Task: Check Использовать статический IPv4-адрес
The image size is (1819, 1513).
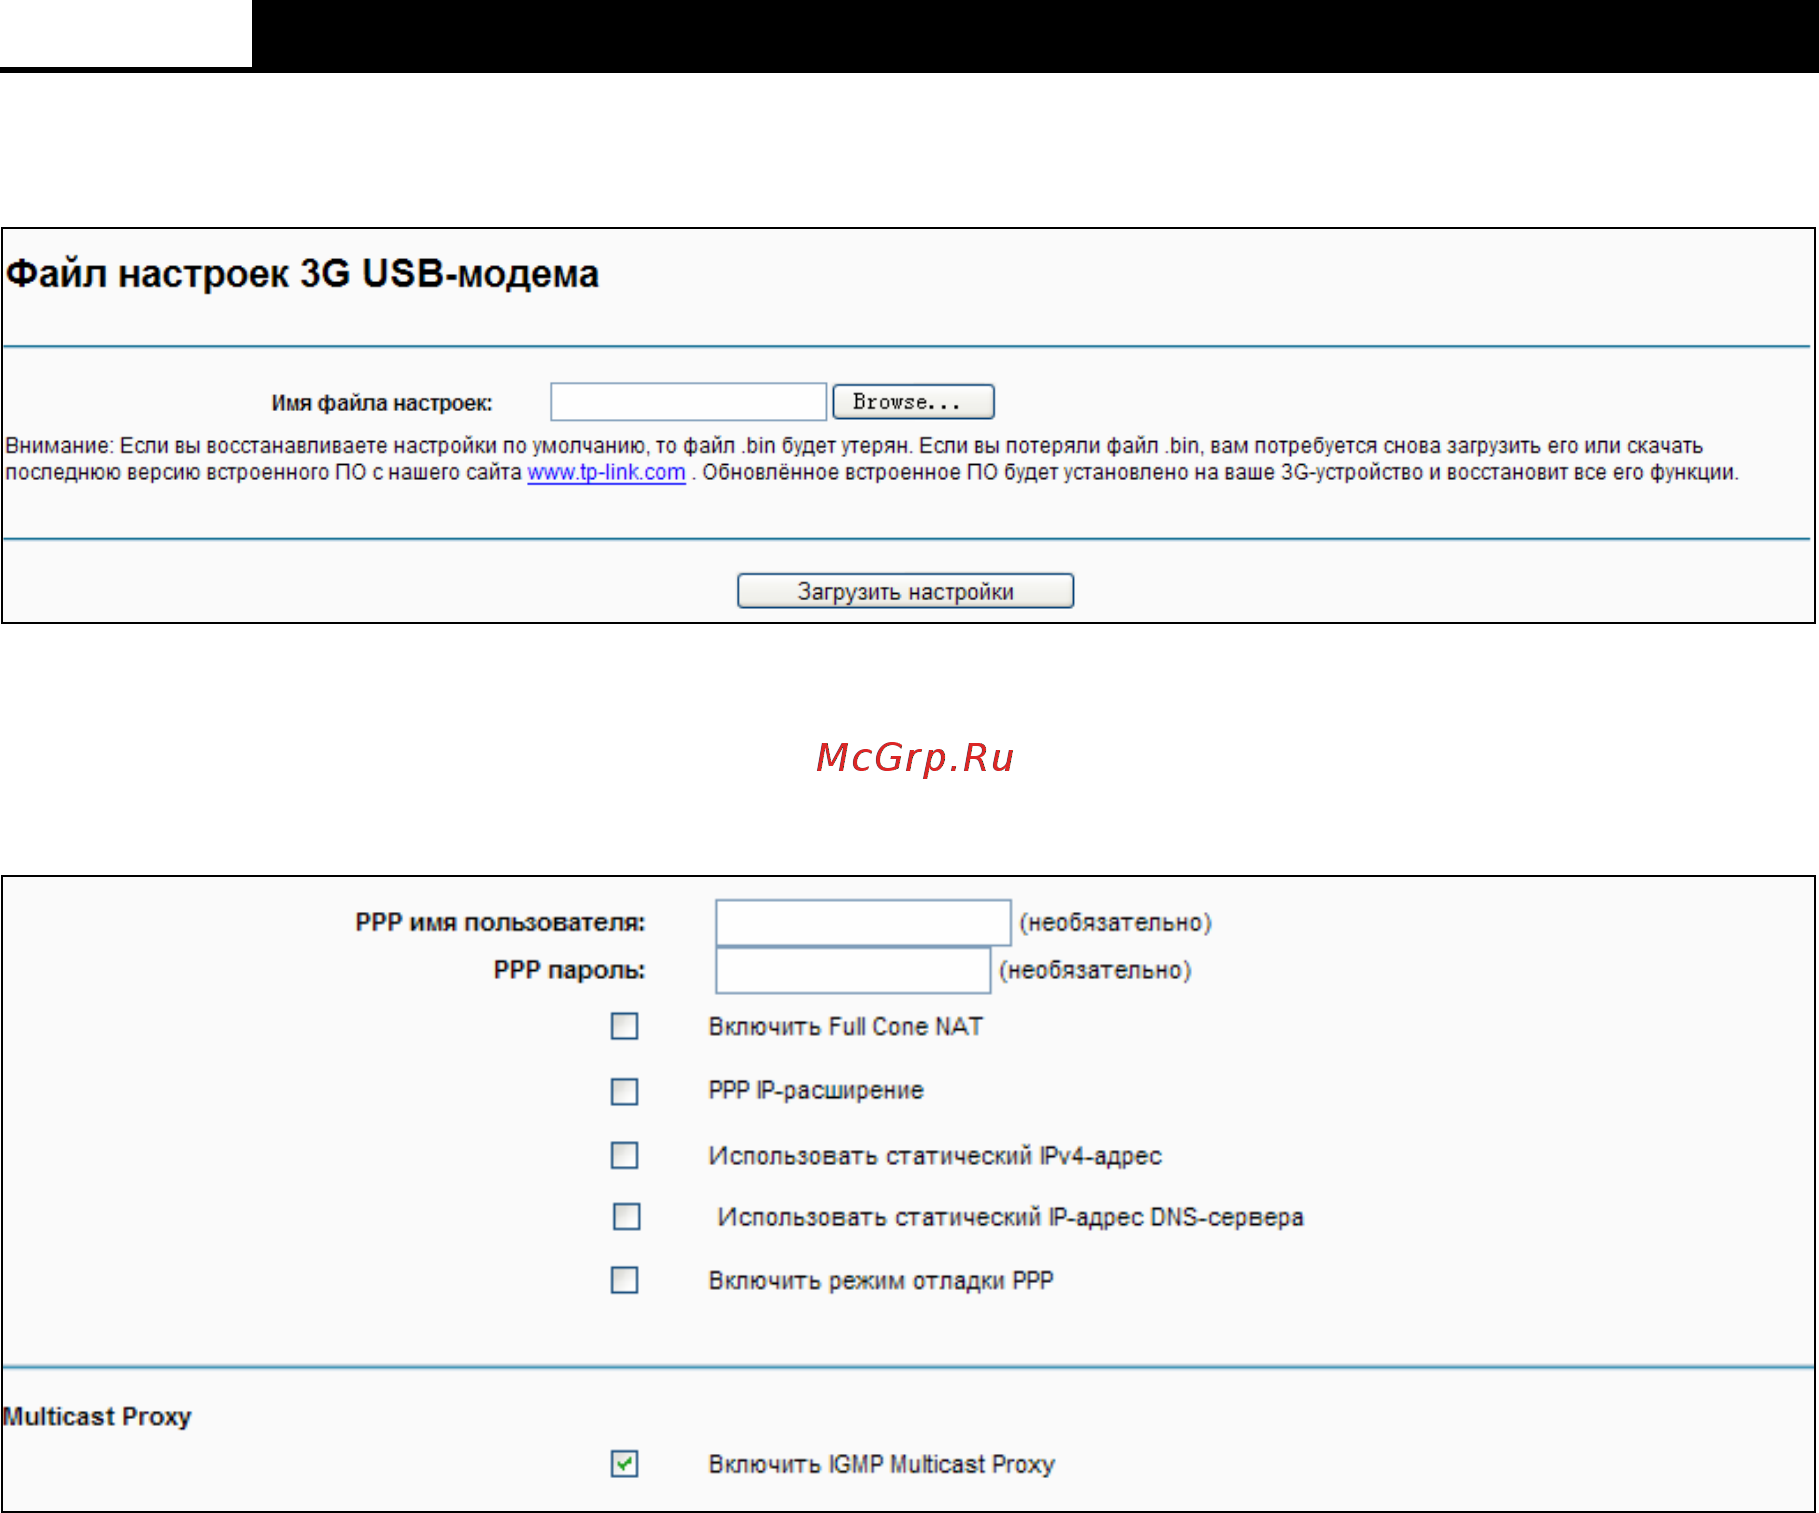Action: 625,1155
